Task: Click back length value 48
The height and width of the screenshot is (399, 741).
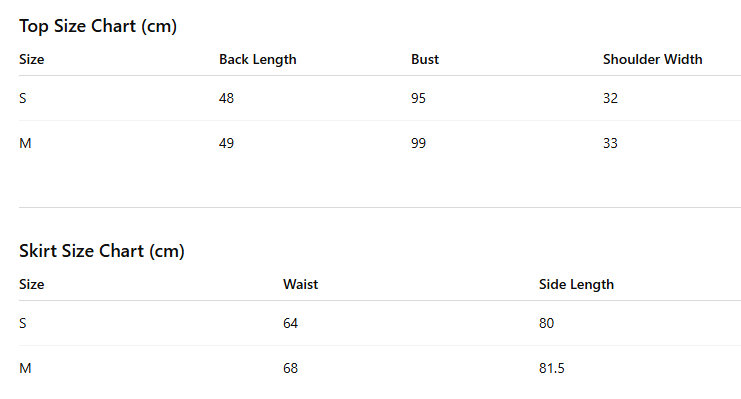Action: [x=226, y=98]
